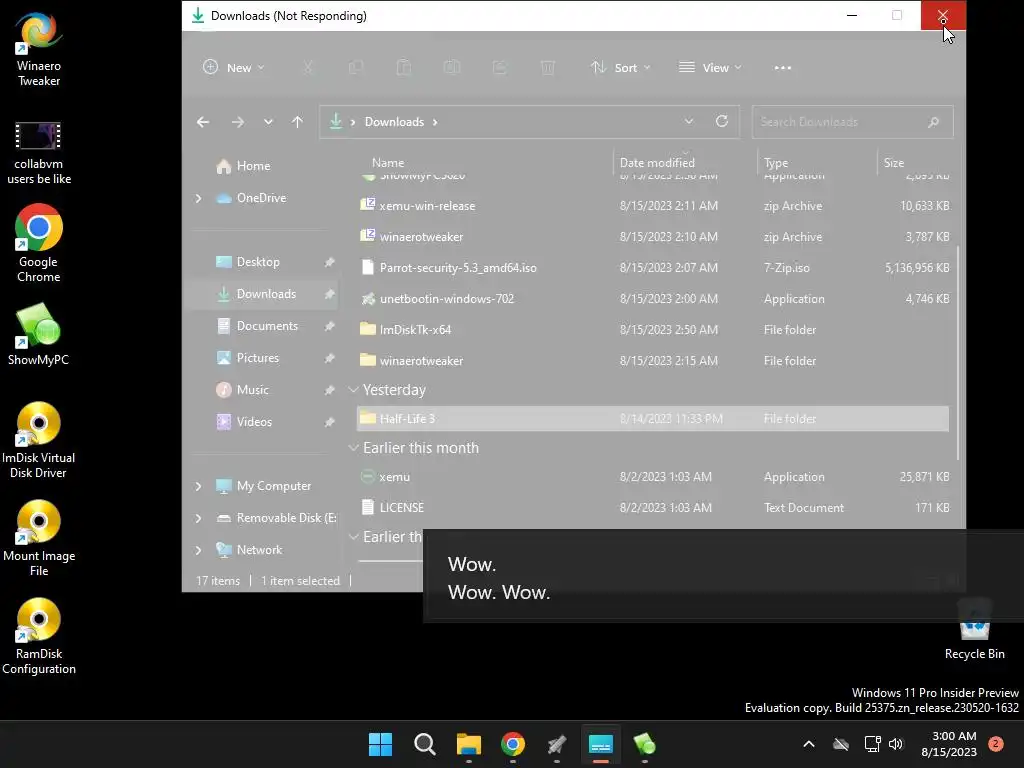Go up one folder level

[x=297, y=122]
